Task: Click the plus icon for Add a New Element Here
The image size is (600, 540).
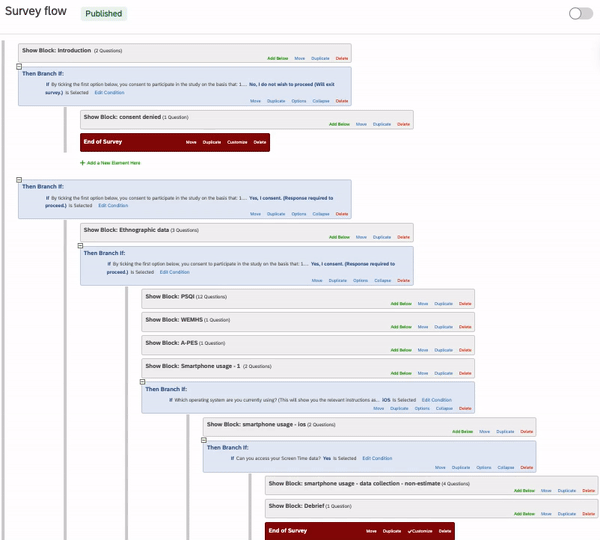Action: [84, 162]
